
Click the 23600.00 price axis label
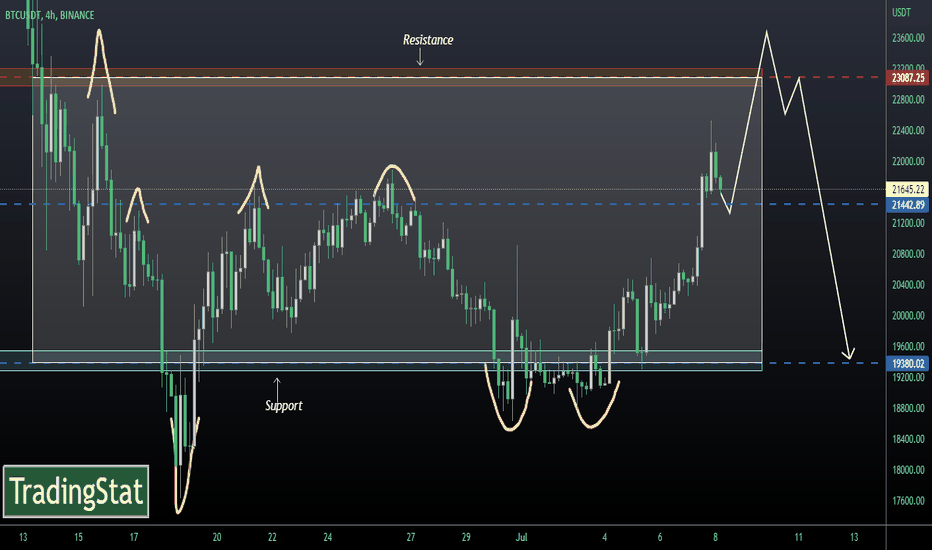(908, 38)
